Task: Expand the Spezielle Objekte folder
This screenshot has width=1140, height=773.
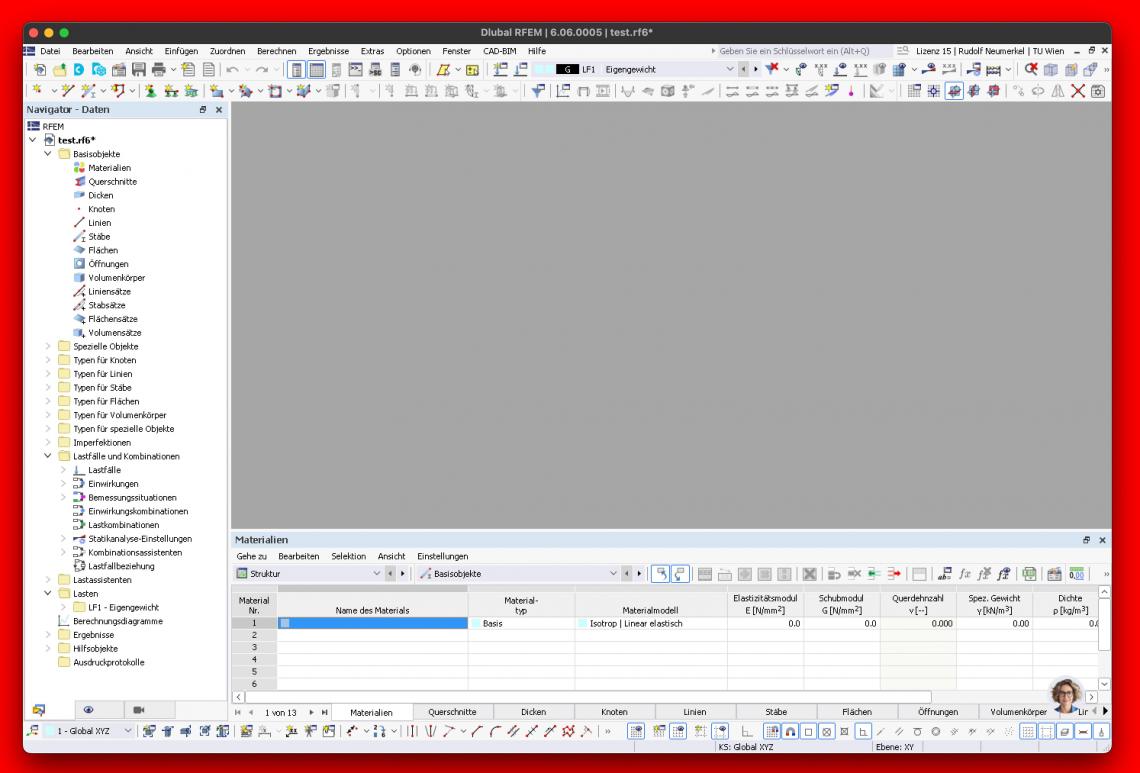Action: point(48,346)
